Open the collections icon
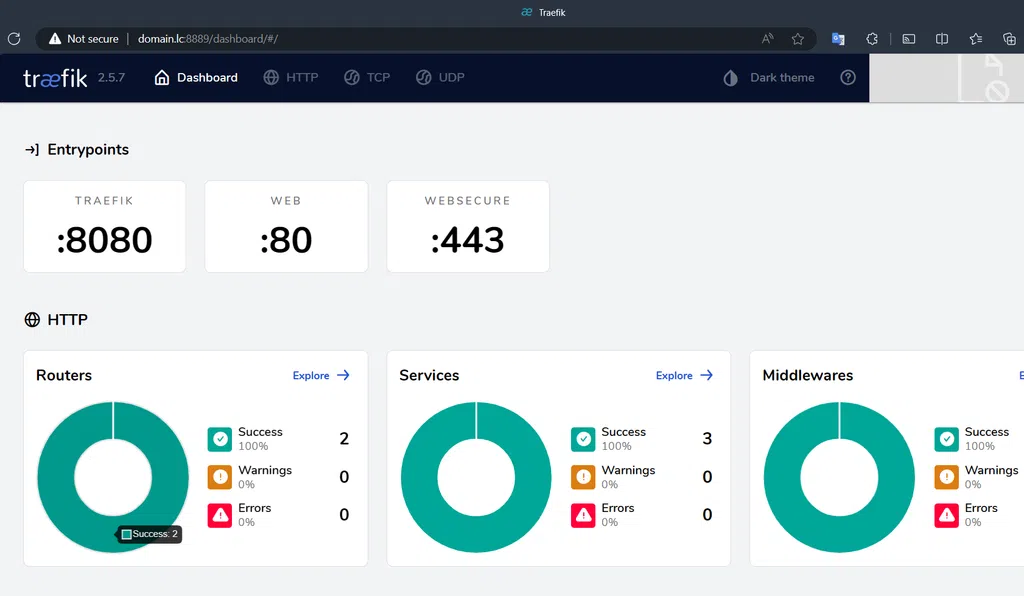 1009,39
